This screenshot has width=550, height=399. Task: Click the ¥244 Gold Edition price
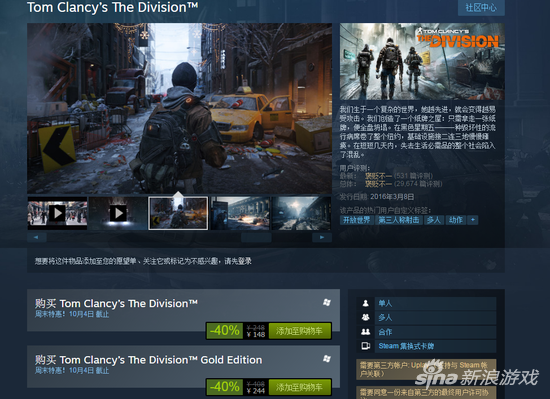(256, 391)
